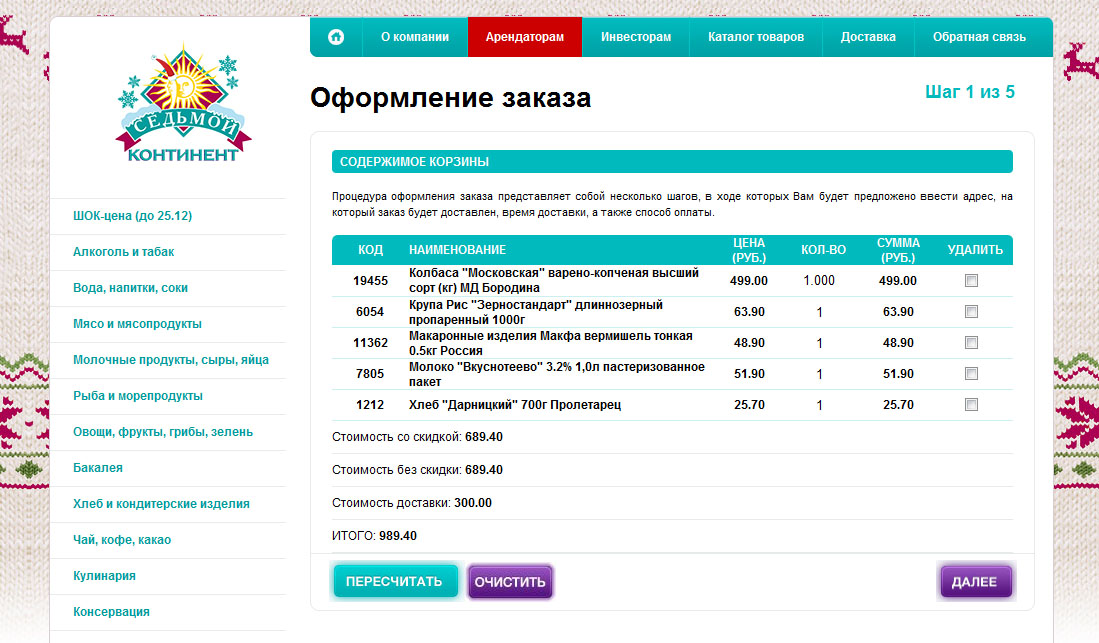This screenshot has height=643, width=1099.
Task: Edit quantity field for Молоко Вкуснотеево row
Action: [819, 374]
